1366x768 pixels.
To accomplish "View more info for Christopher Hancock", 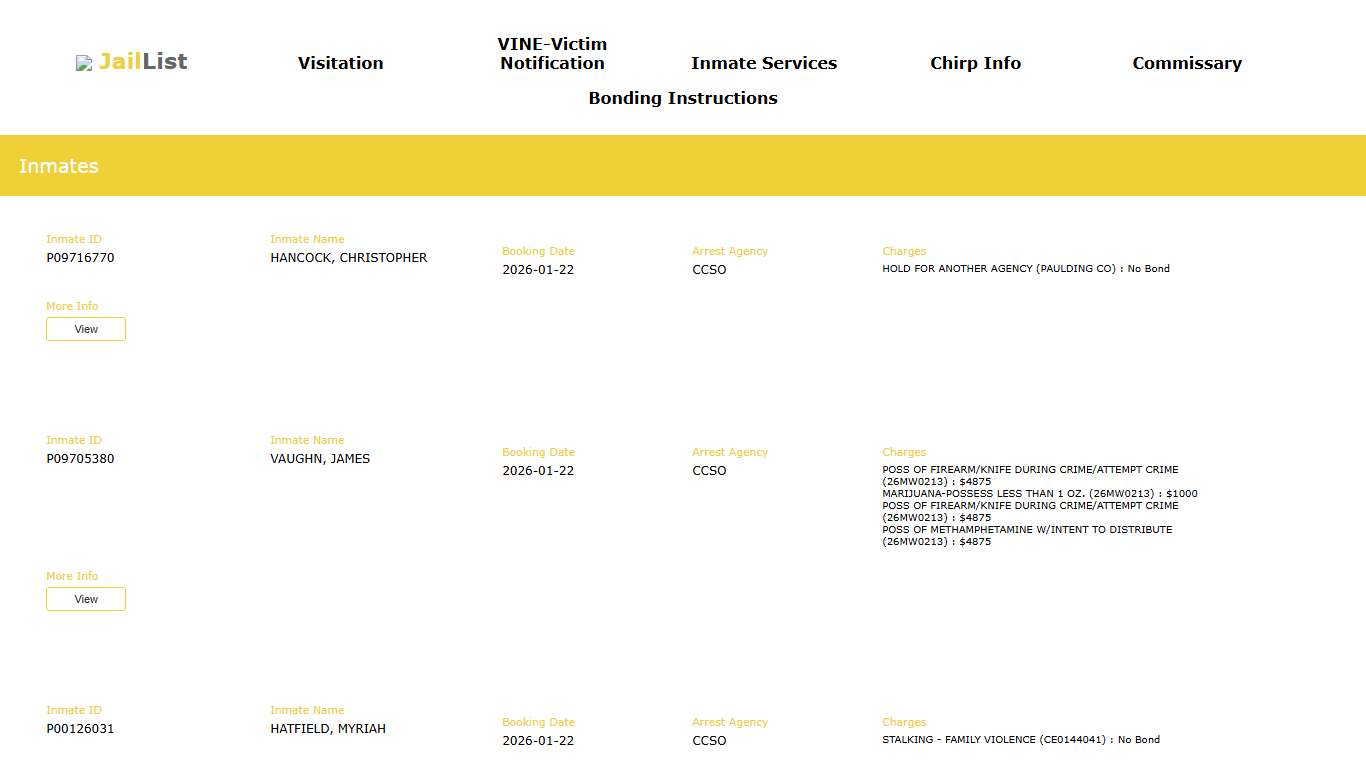I will [x=86, y=329].
